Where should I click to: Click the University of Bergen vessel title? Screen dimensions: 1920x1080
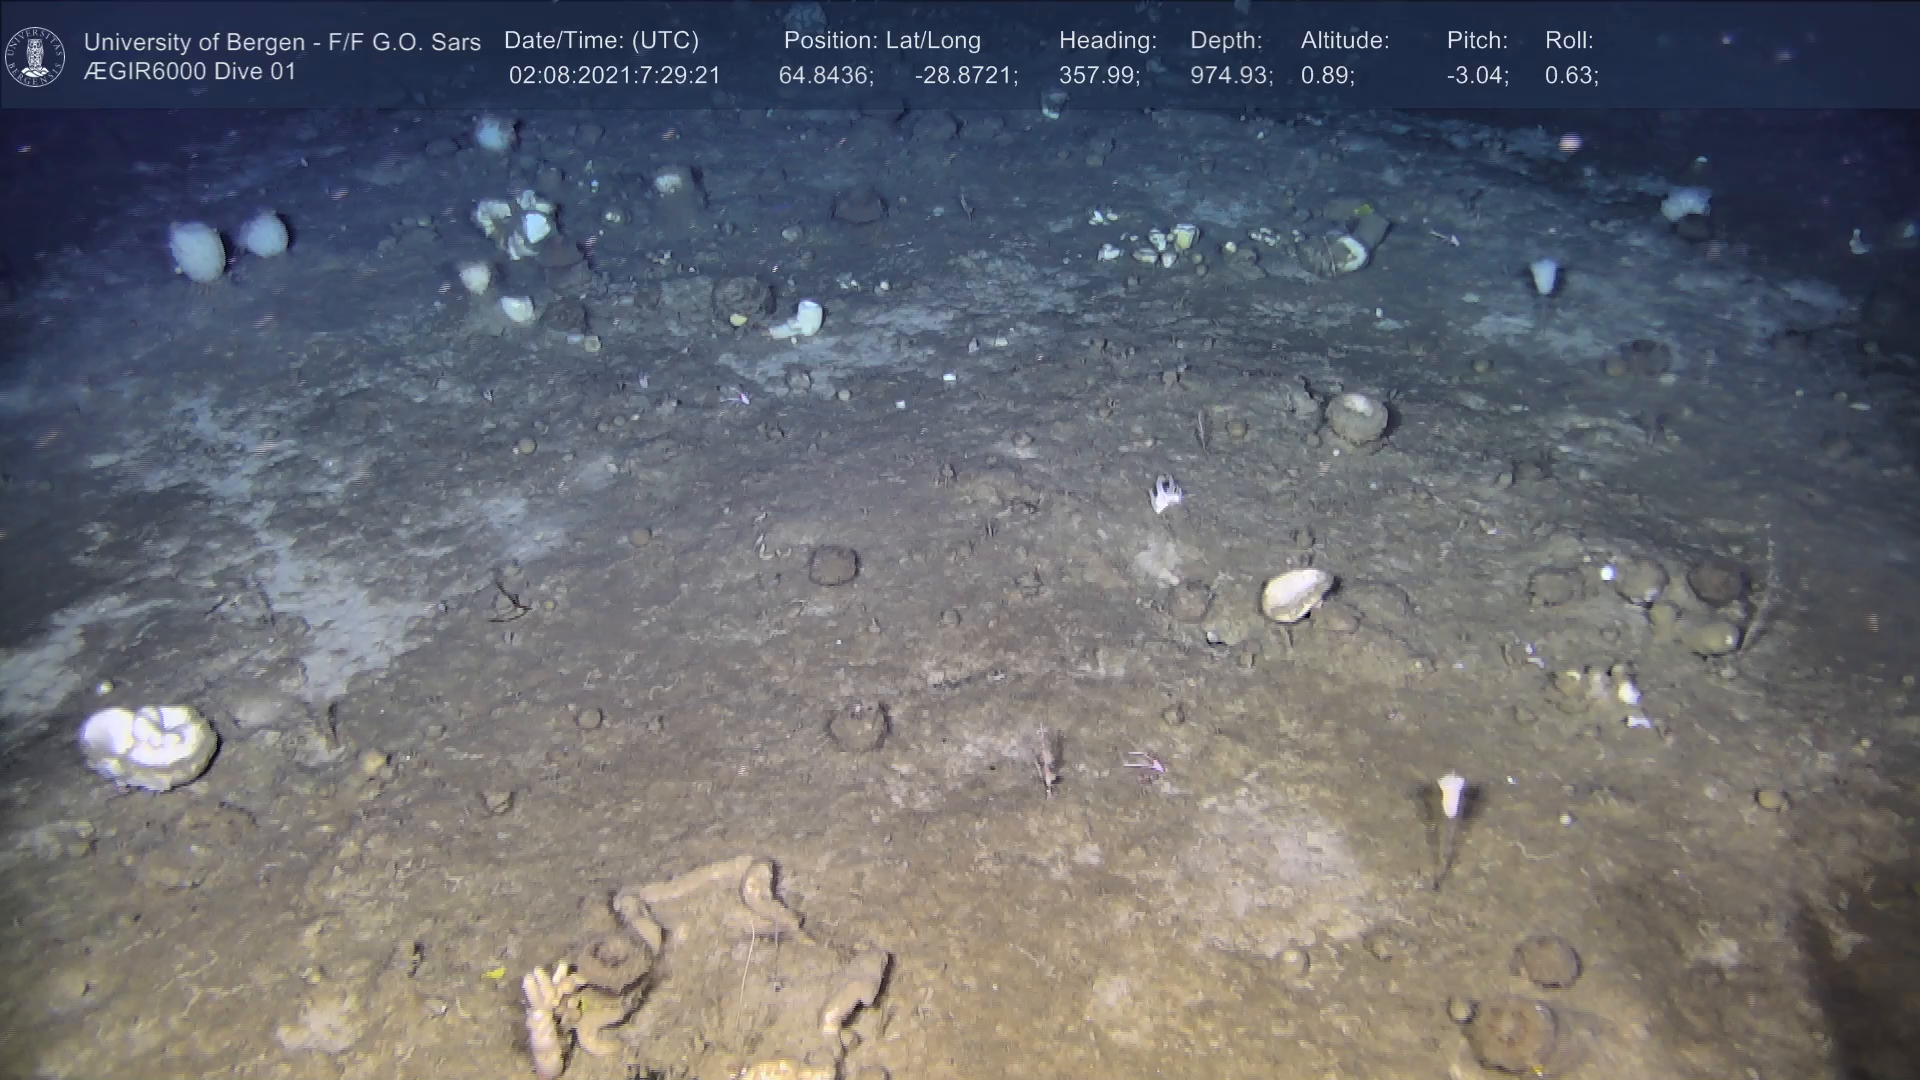click(x=282, y=42)
